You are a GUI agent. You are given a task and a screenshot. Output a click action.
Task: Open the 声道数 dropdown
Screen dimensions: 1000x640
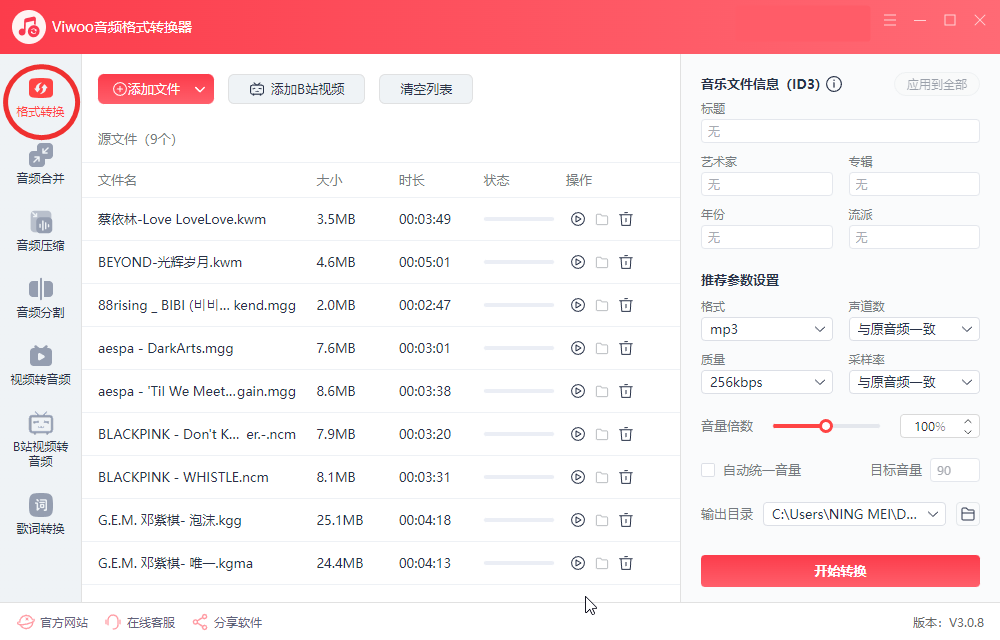[x=914, y=329]
